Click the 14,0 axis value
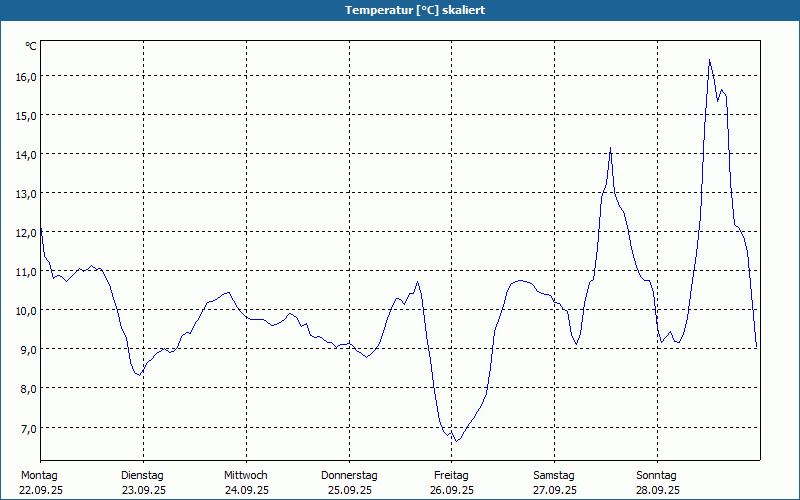Viewport: 800px width, 500px height. point(26,155)
